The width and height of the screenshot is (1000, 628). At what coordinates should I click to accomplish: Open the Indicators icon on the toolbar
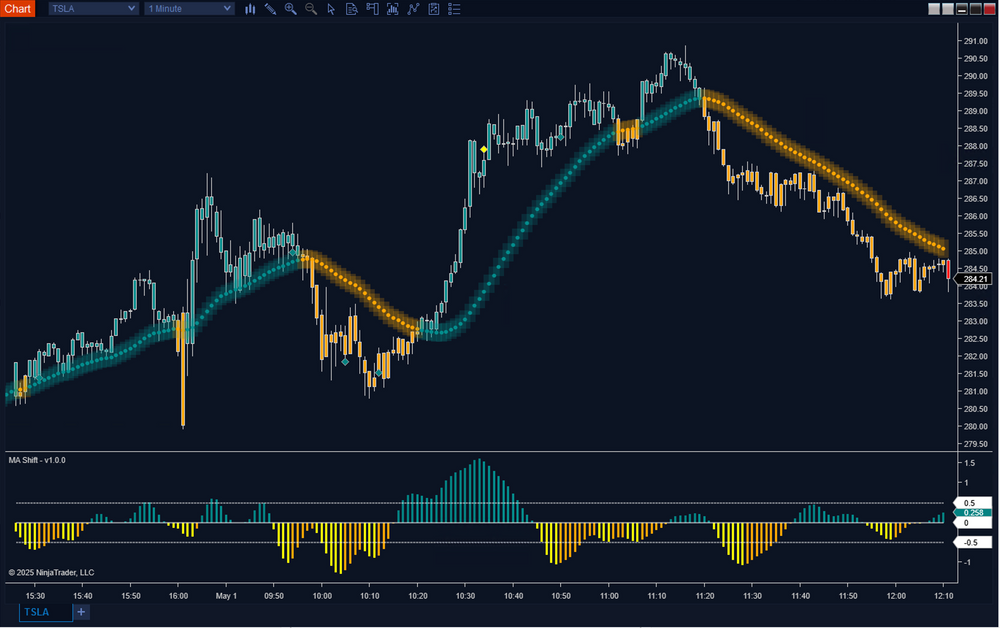393,8
